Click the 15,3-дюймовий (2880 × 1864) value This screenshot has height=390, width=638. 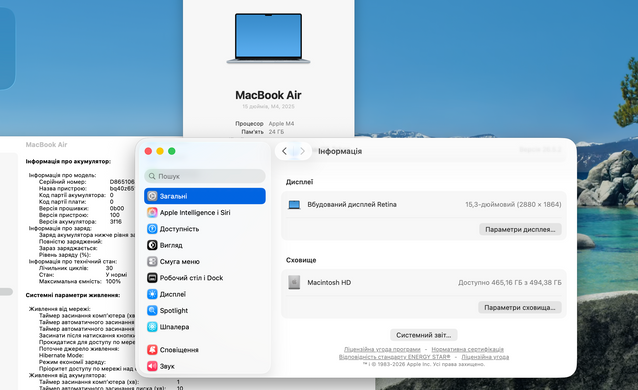(x=513, y=204)
